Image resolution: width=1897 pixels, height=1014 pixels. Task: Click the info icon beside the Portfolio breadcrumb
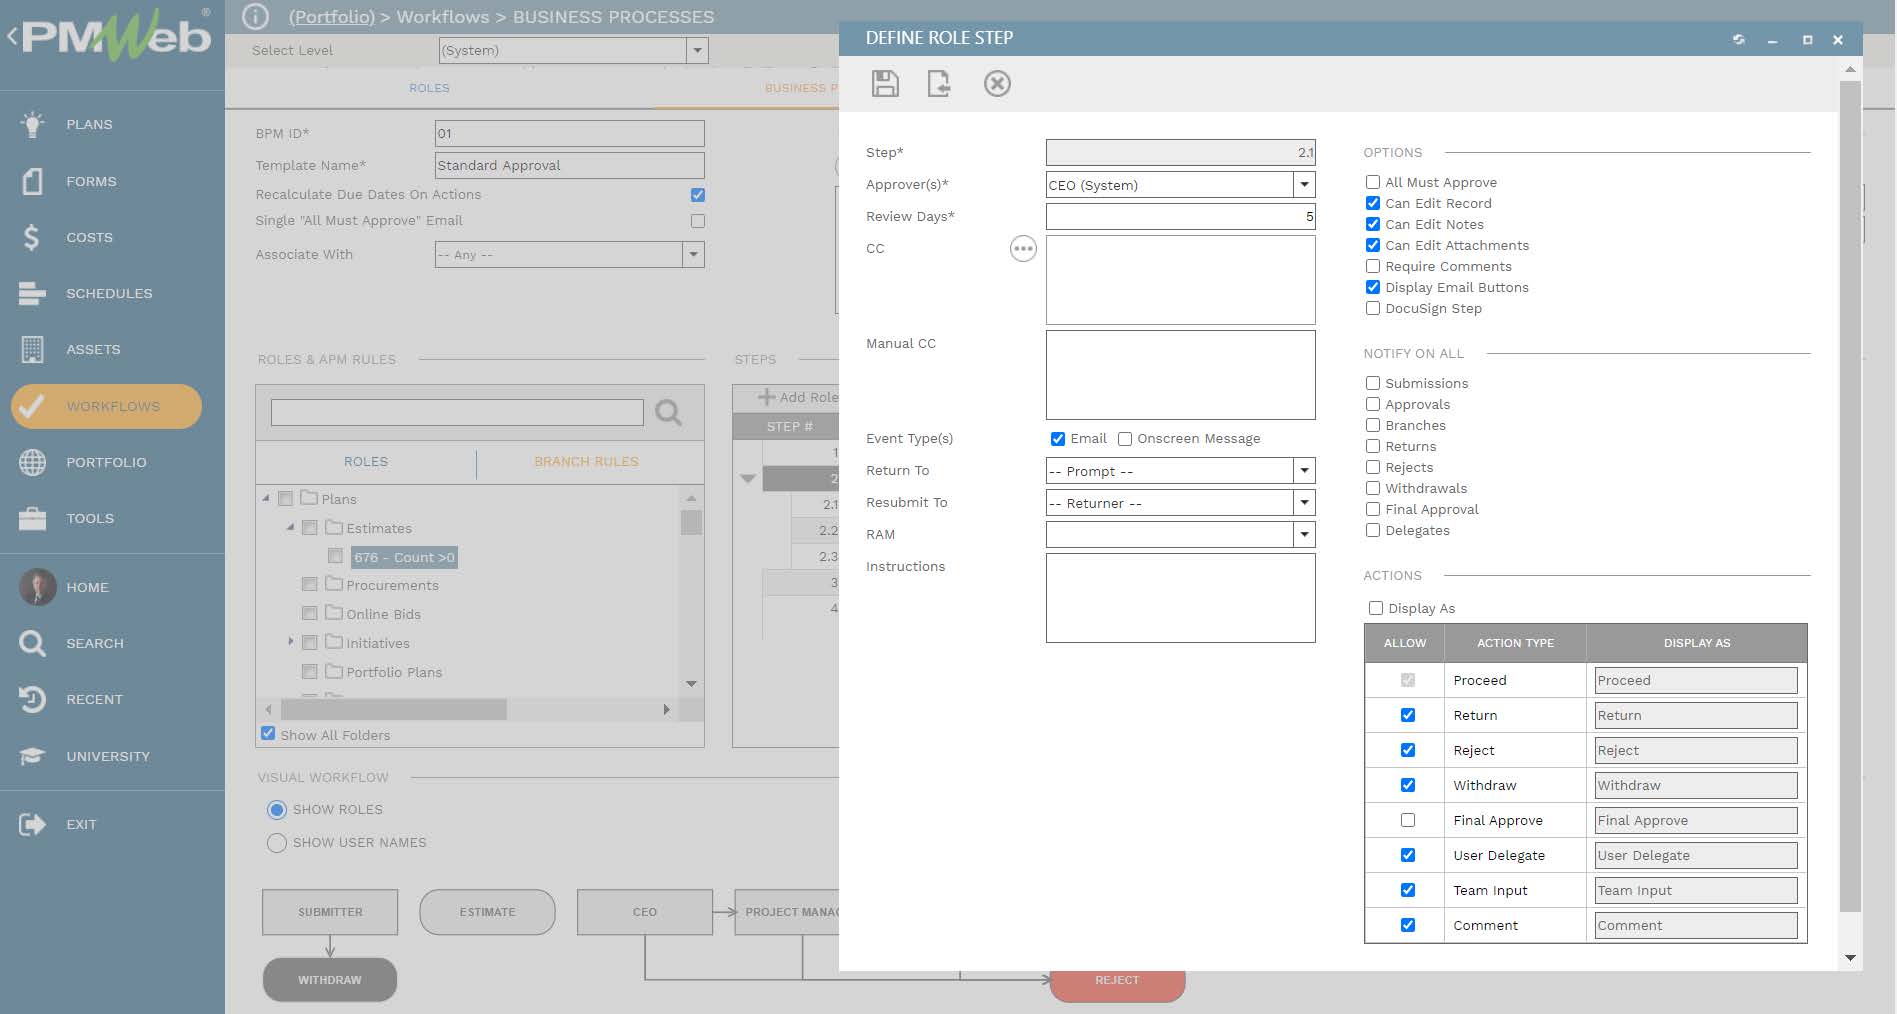point(256,17)
